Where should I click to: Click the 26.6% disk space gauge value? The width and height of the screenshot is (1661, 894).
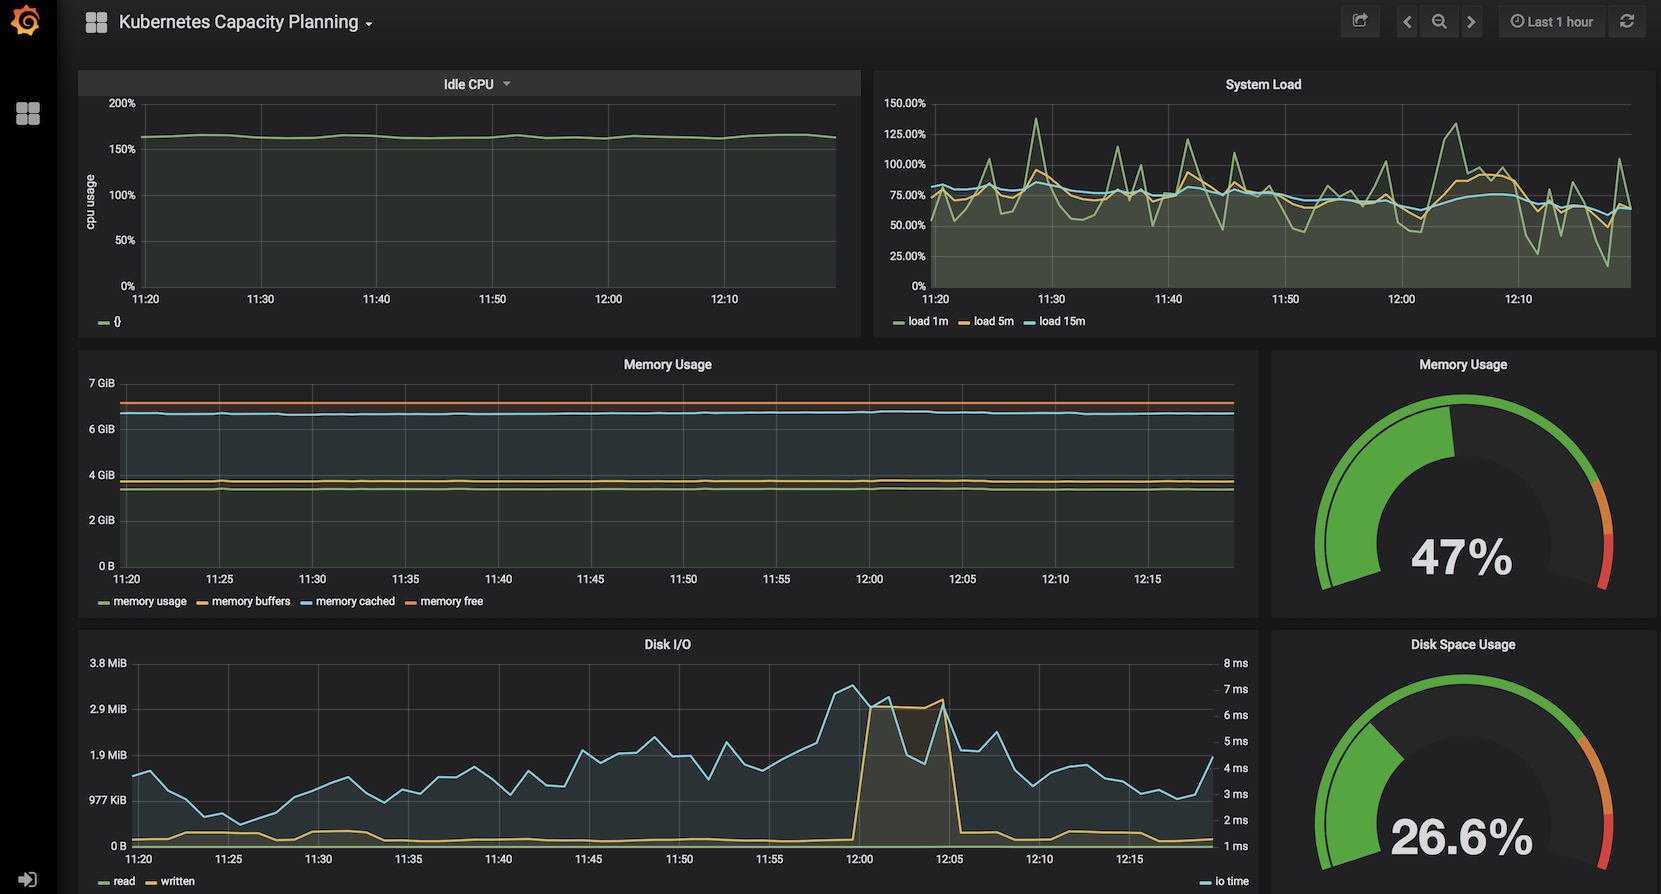click(1461, 837)
